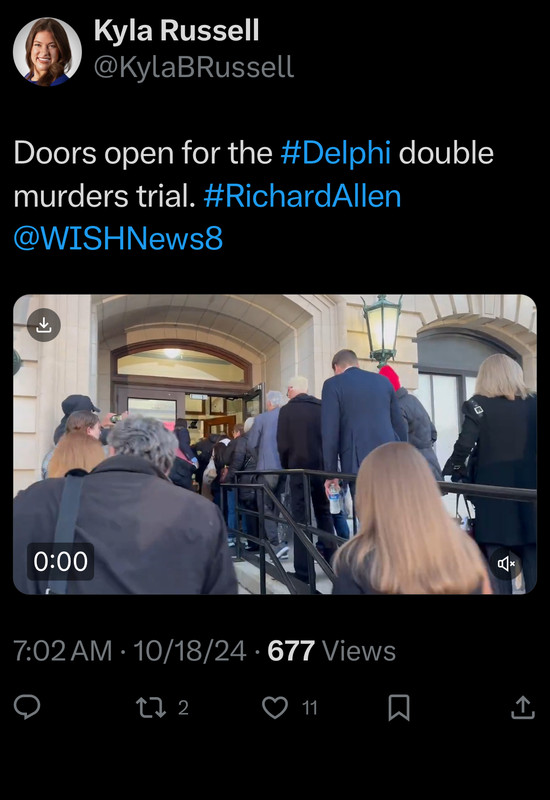Share the tweet via the upload arrow icon
The image size is (550, 800).
point(523,708)
